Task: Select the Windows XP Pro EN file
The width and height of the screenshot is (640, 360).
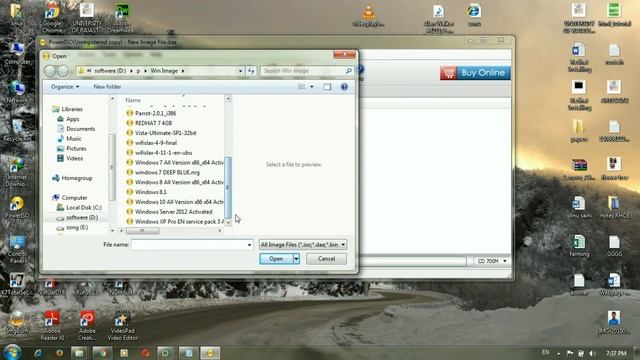Action: click(x=175, y=221)
